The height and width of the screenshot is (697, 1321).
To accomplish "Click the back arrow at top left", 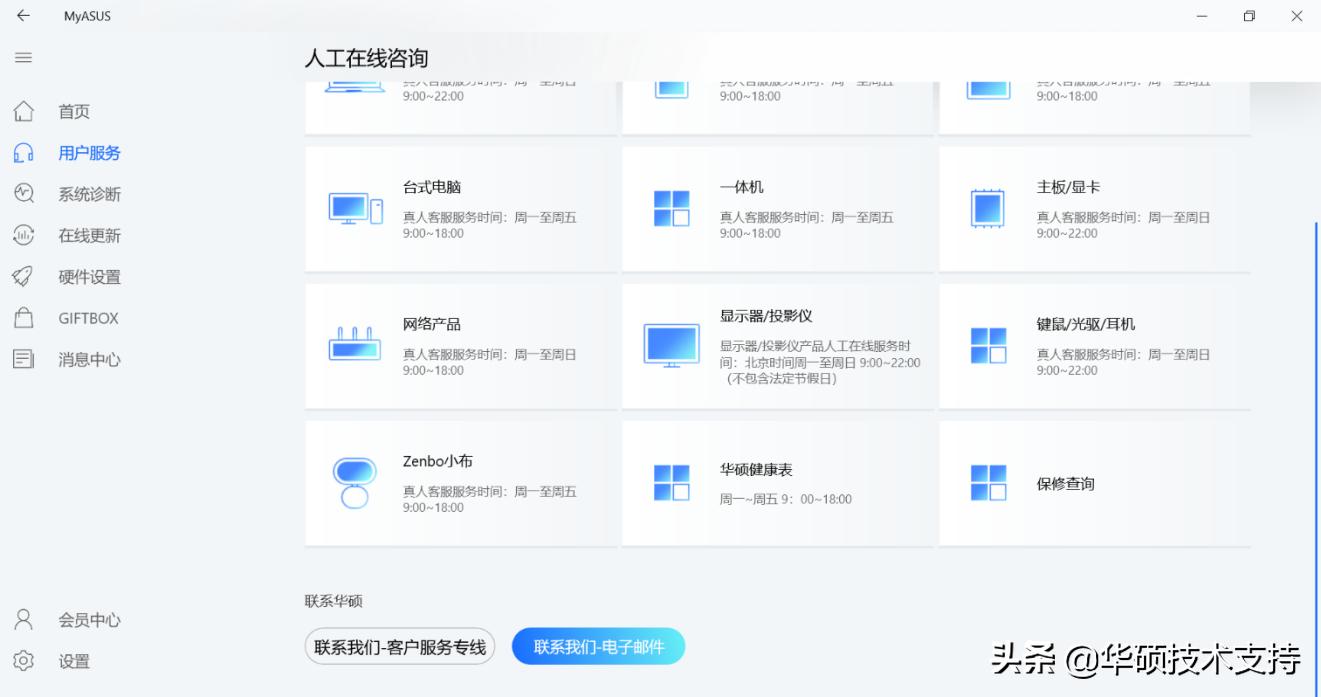I will point(22,15).
